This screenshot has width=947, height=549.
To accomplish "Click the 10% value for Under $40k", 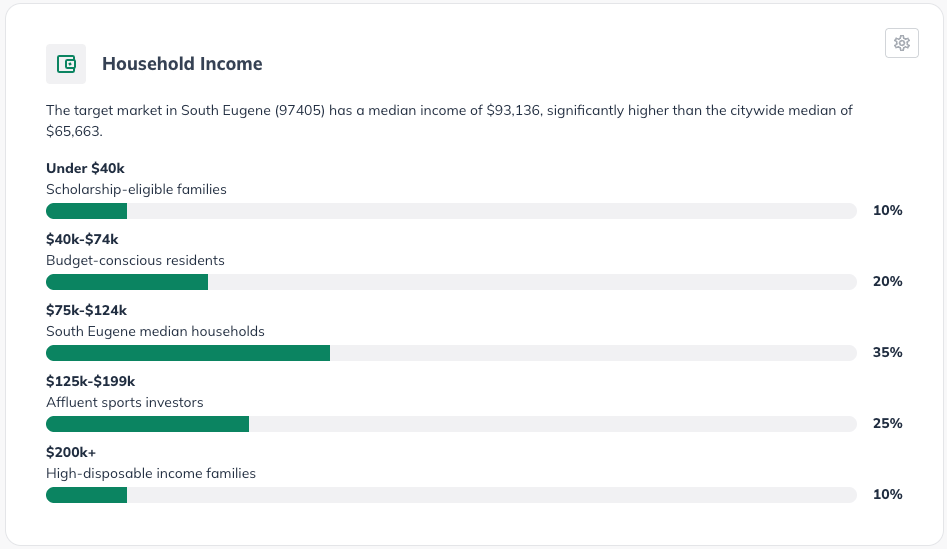I will point(887,210).
